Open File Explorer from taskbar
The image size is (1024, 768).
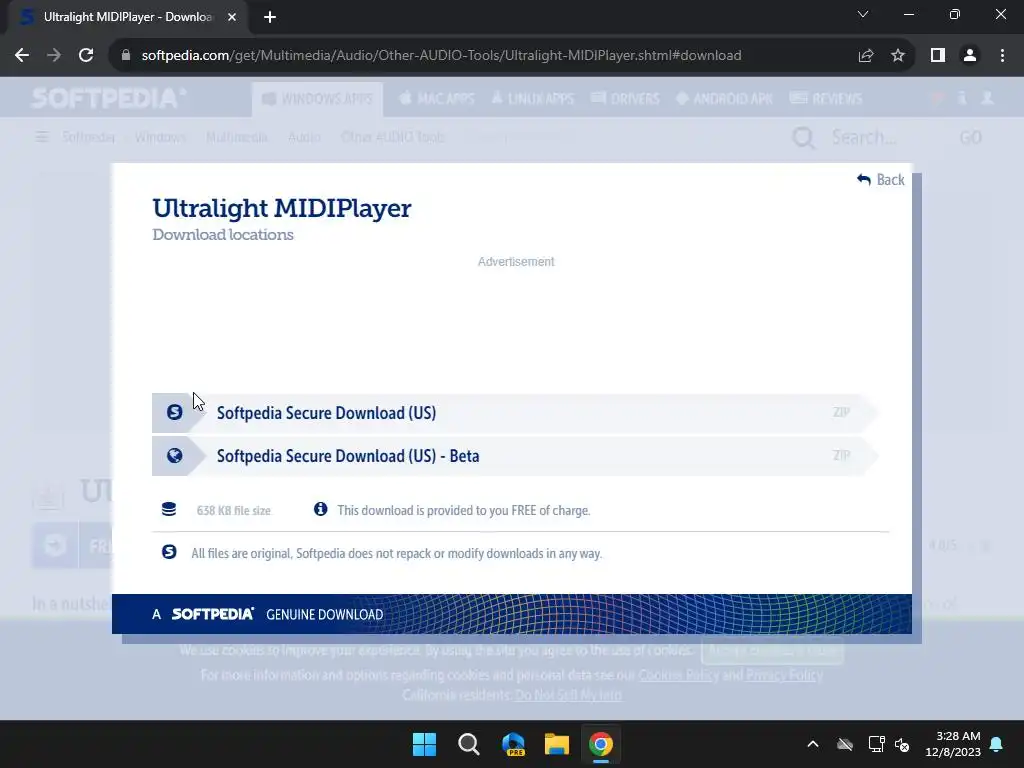click(x=557, y=744)
